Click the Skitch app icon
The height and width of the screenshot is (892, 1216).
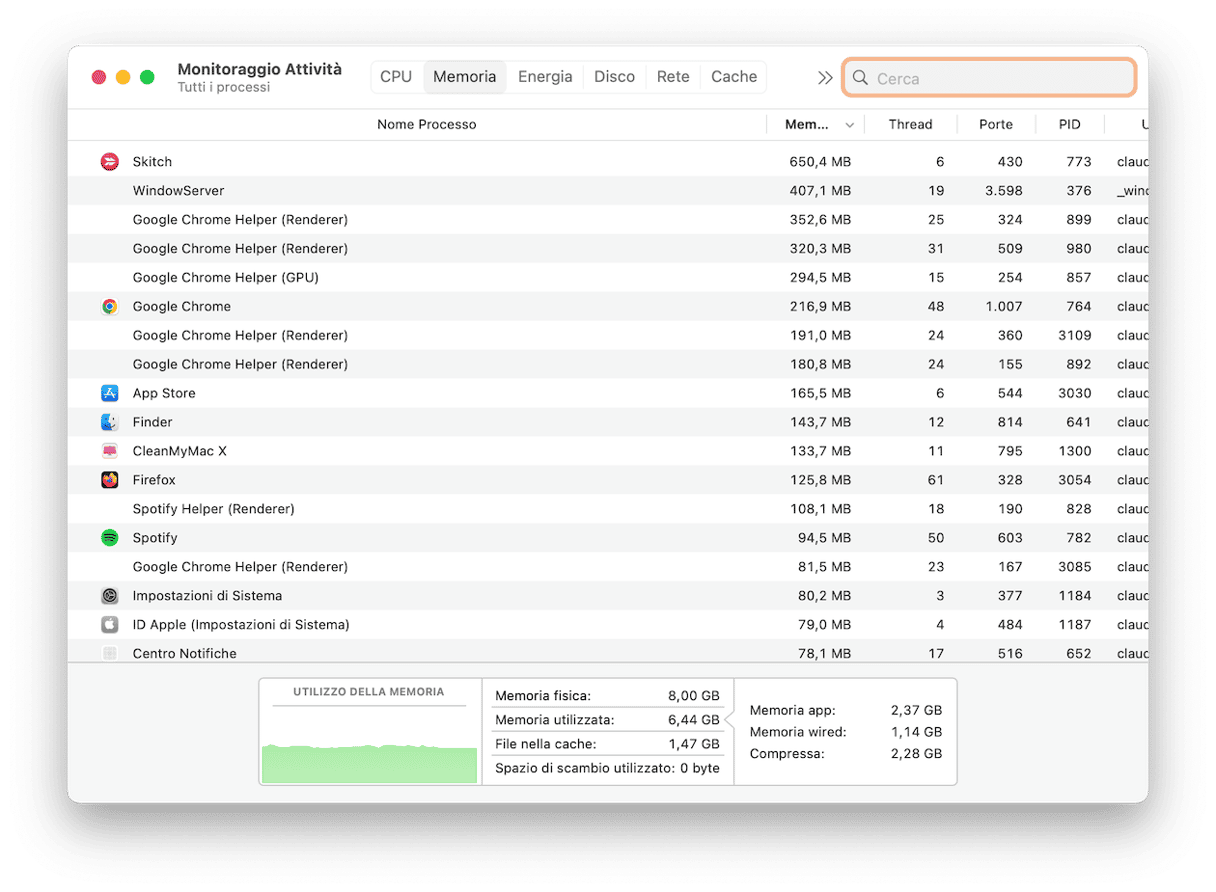click(110, 162)
